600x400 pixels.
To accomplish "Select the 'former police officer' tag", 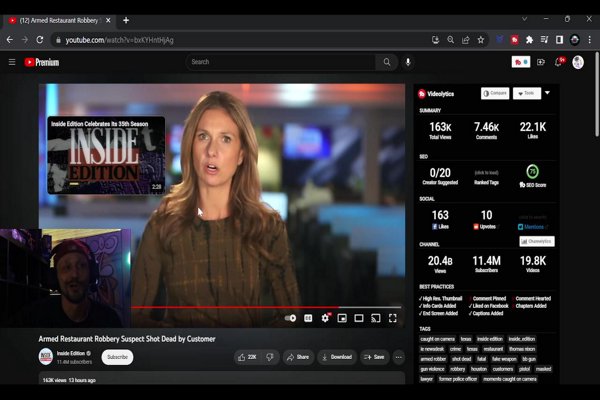I will click(458, 379).
